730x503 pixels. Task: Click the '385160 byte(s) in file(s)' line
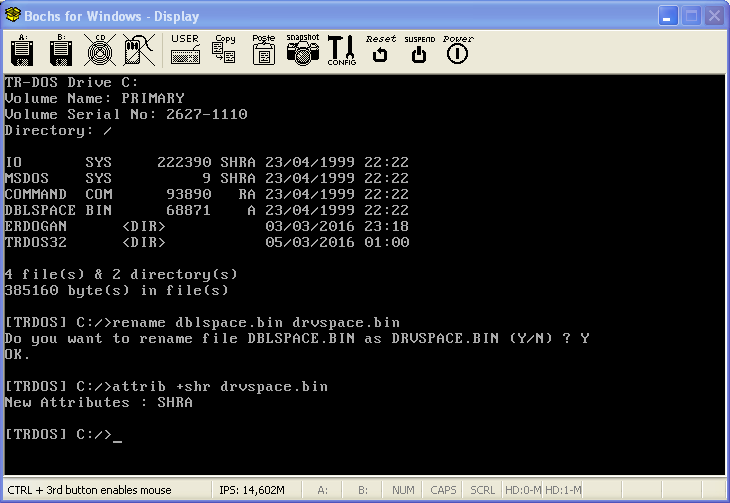[x=116, y=291]
